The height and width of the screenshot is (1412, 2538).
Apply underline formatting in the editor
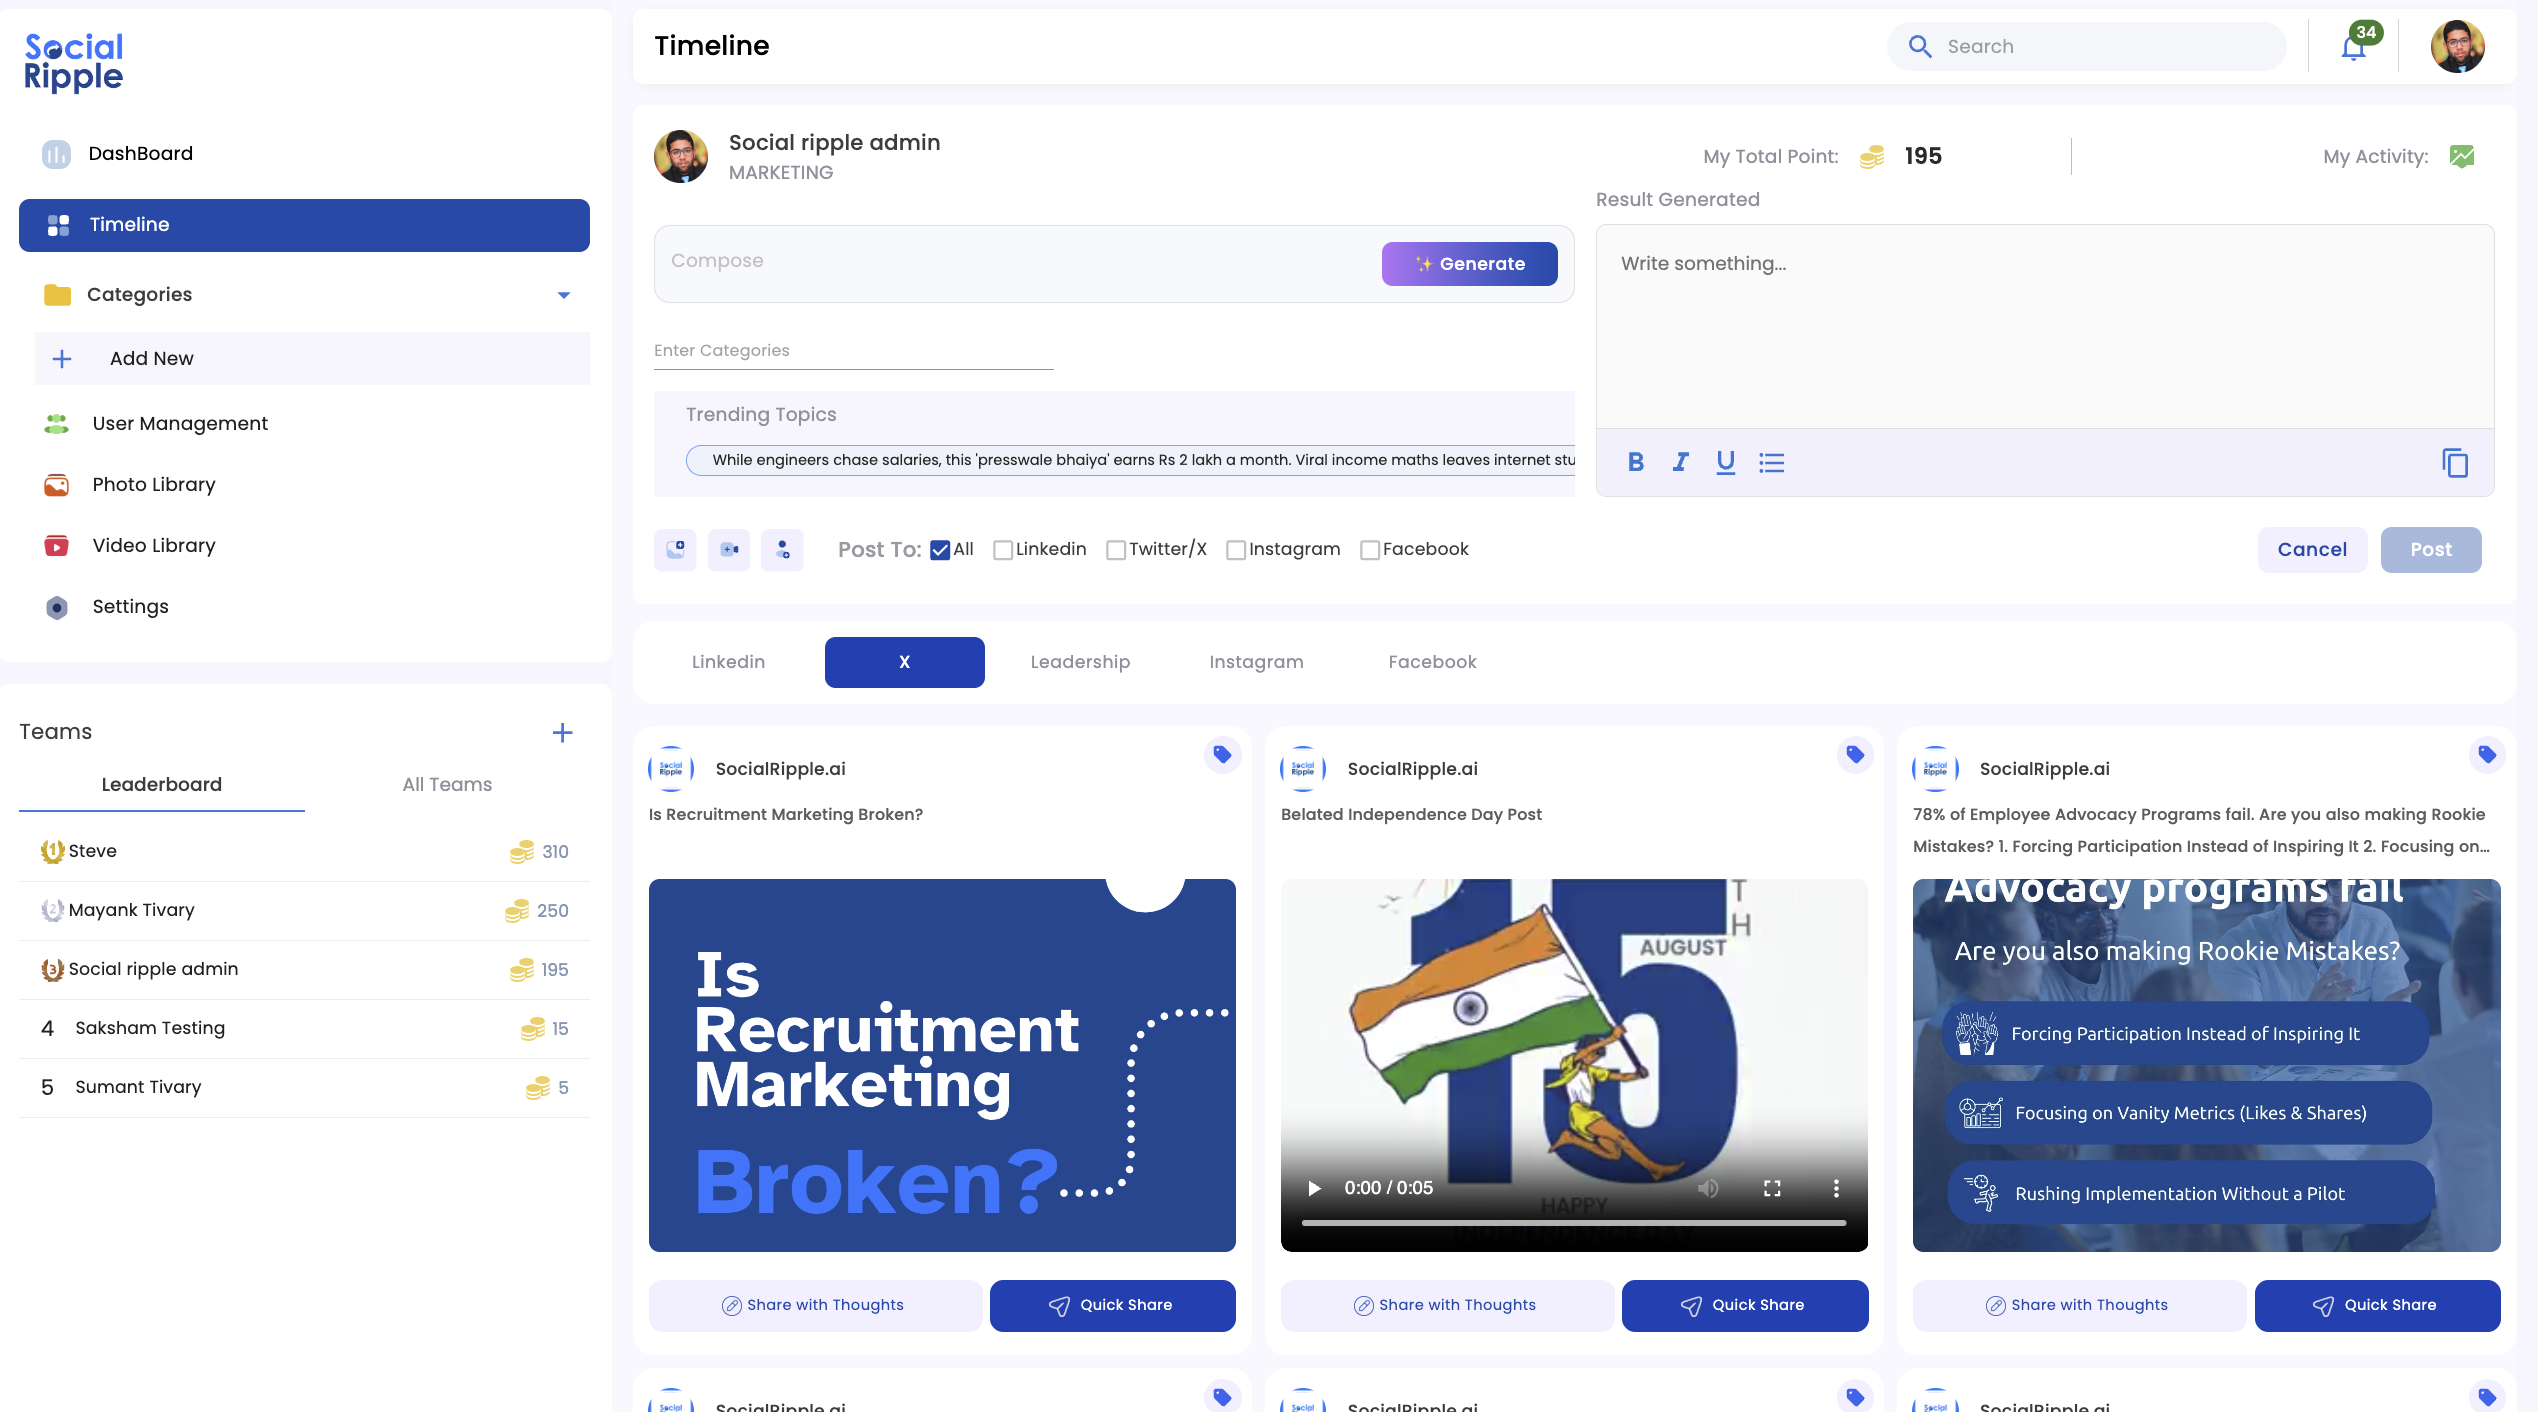1725,462
